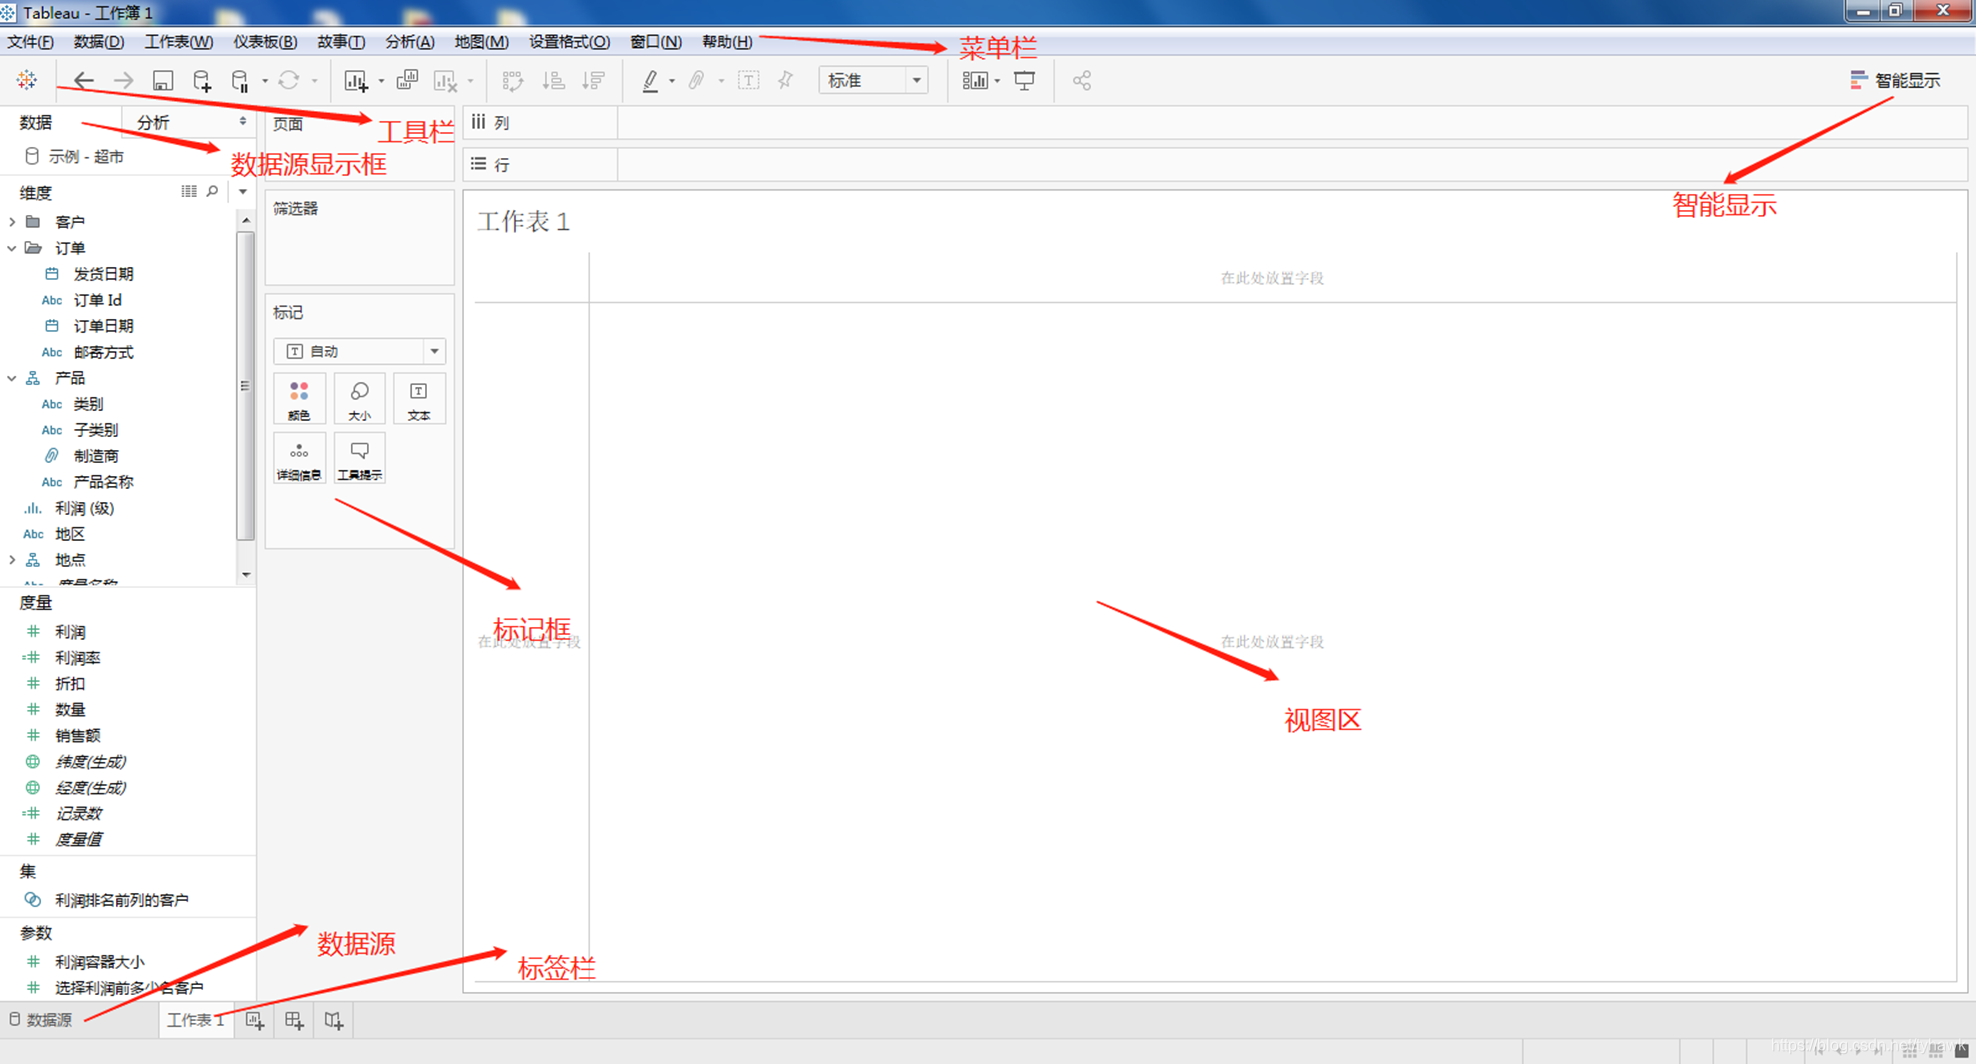The image size is (1976, 1064).
Task: Open the new worksheet dropdown arrow
Action: [381, 81]
